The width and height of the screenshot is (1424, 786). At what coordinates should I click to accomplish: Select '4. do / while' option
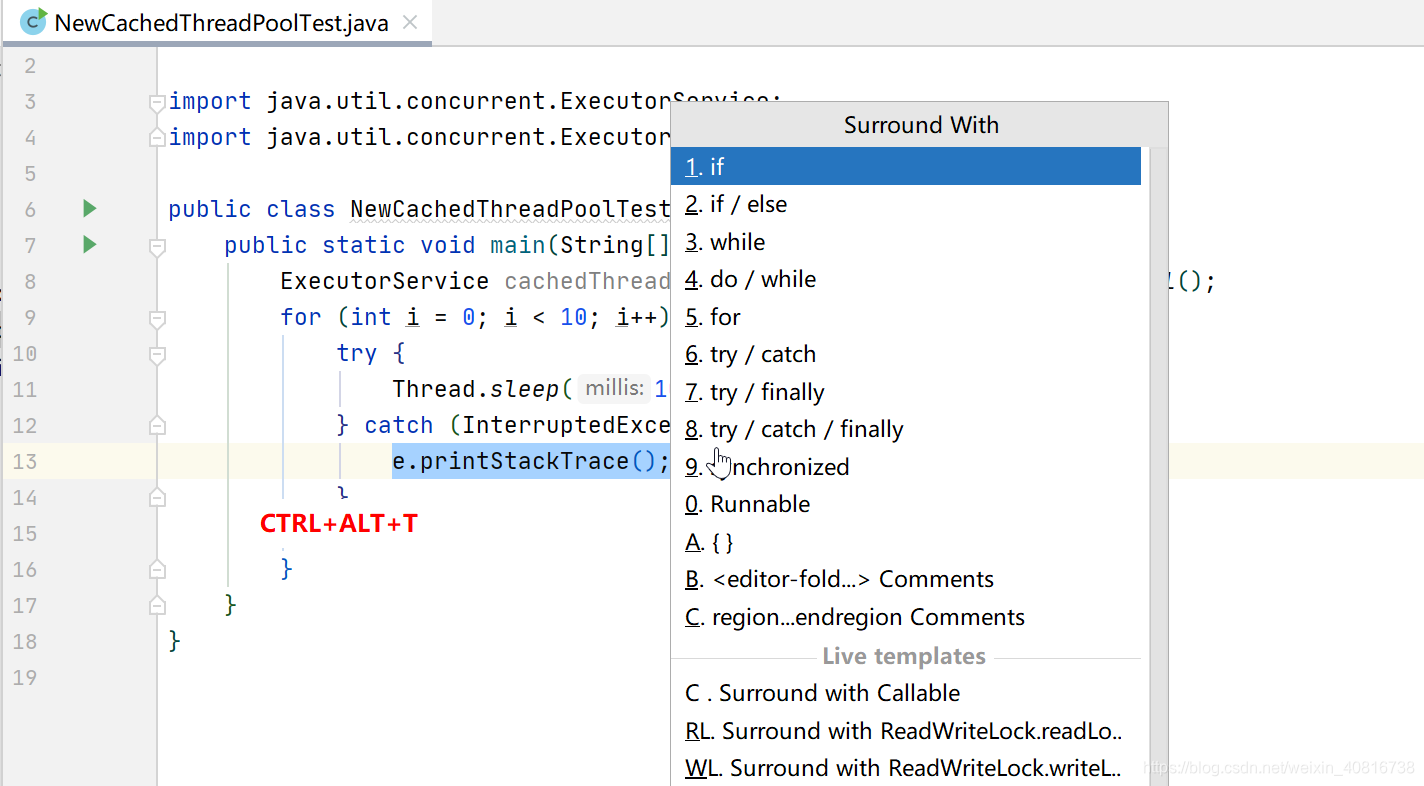906,279
